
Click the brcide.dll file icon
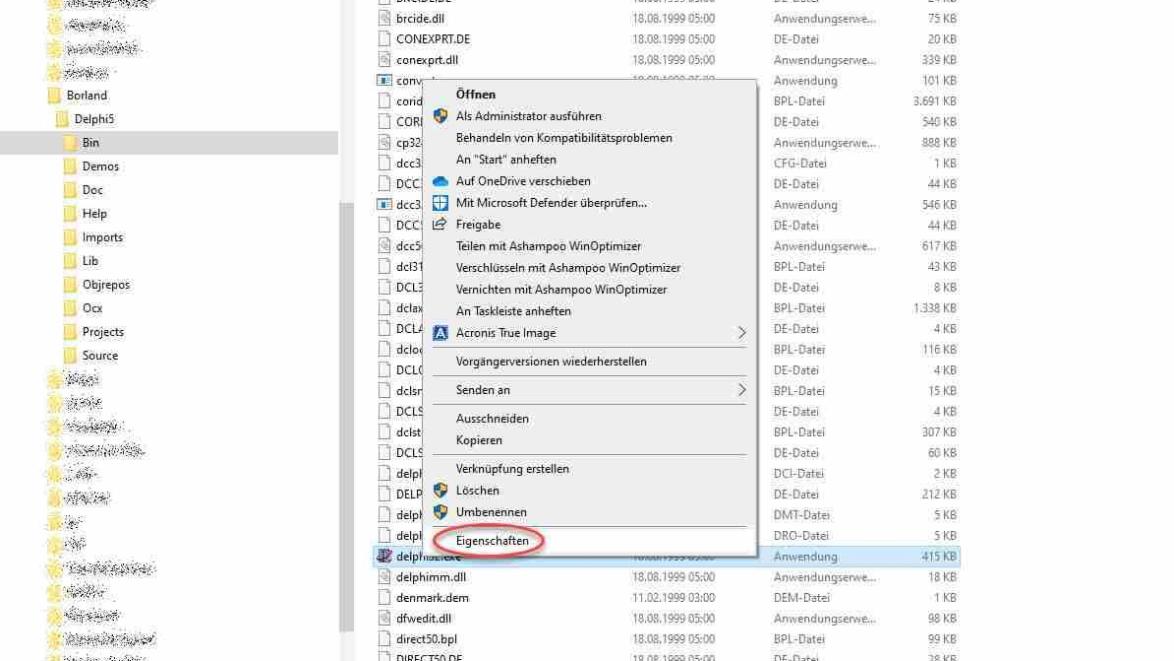click(384, 18)
